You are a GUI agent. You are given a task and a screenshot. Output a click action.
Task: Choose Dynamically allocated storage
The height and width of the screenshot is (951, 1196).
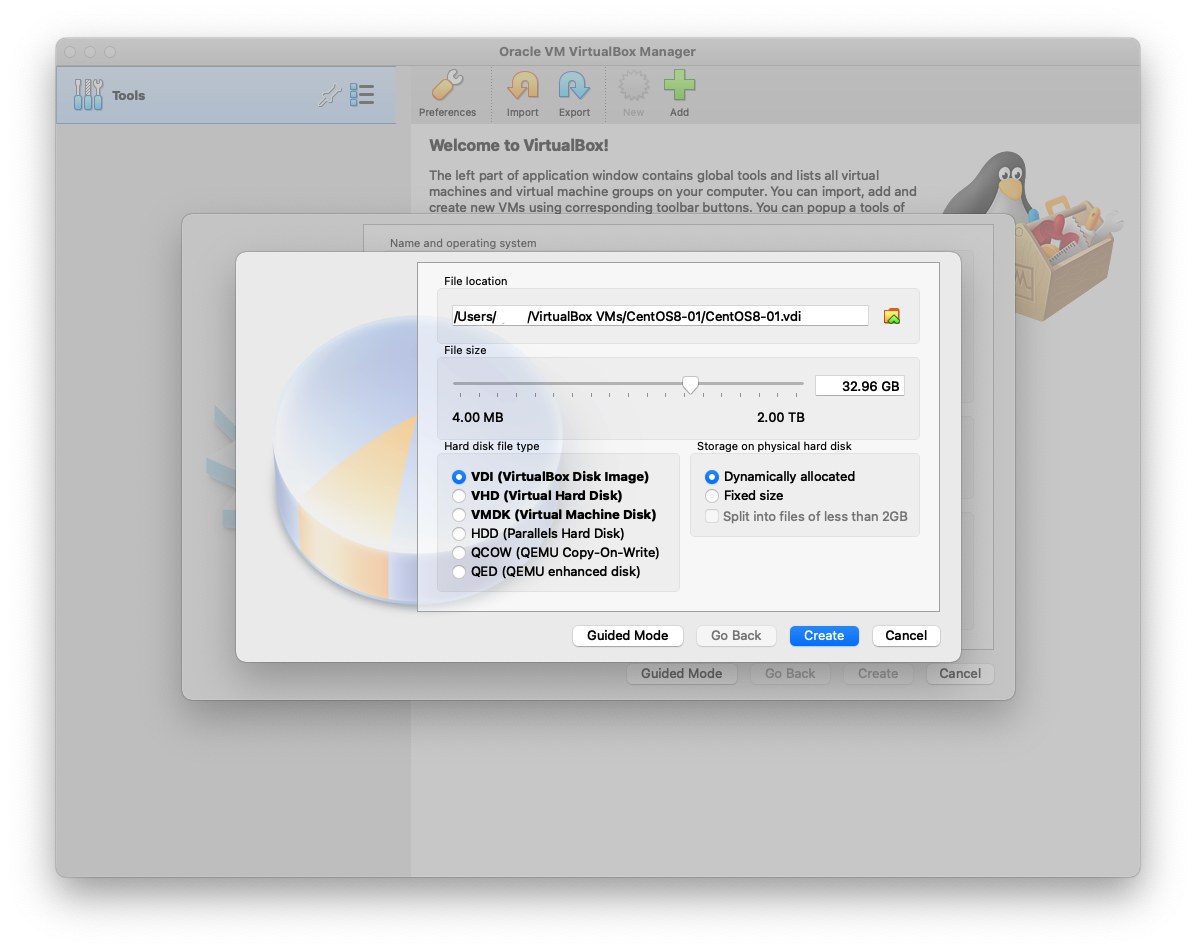click(780, 477)
